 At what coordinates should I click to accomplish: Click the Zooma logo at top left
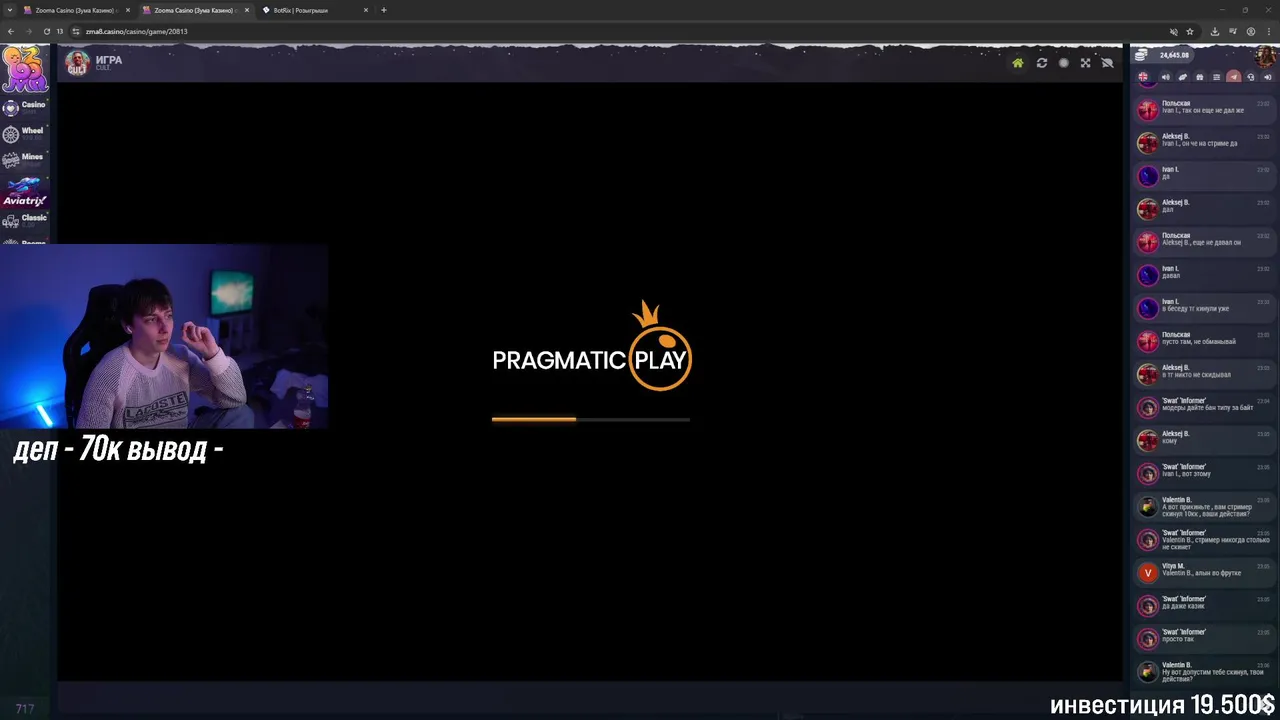point(24,68)
